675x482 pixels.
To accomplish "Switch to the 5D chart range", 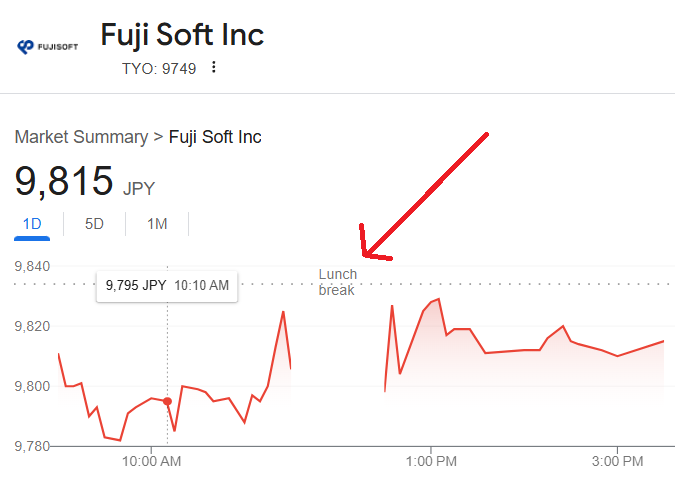I will pos(94,224).
